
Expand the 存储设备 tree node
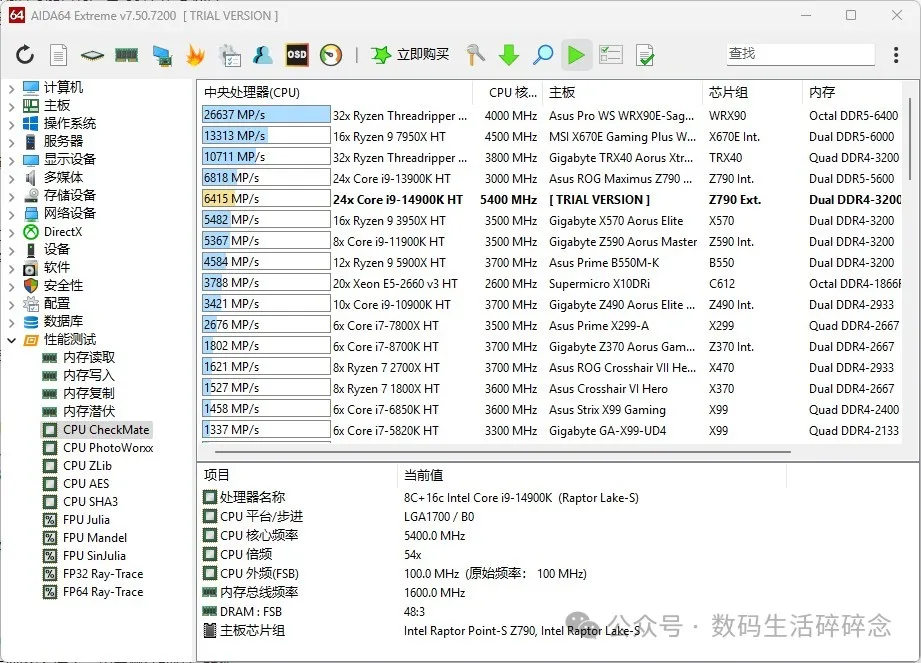tap(11, 196)
